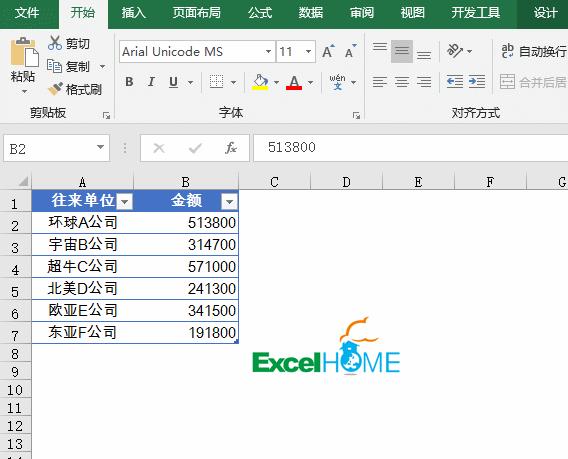This screenshot has width=568, height=459.
Task: Center text horizontally
Action: 402,82
